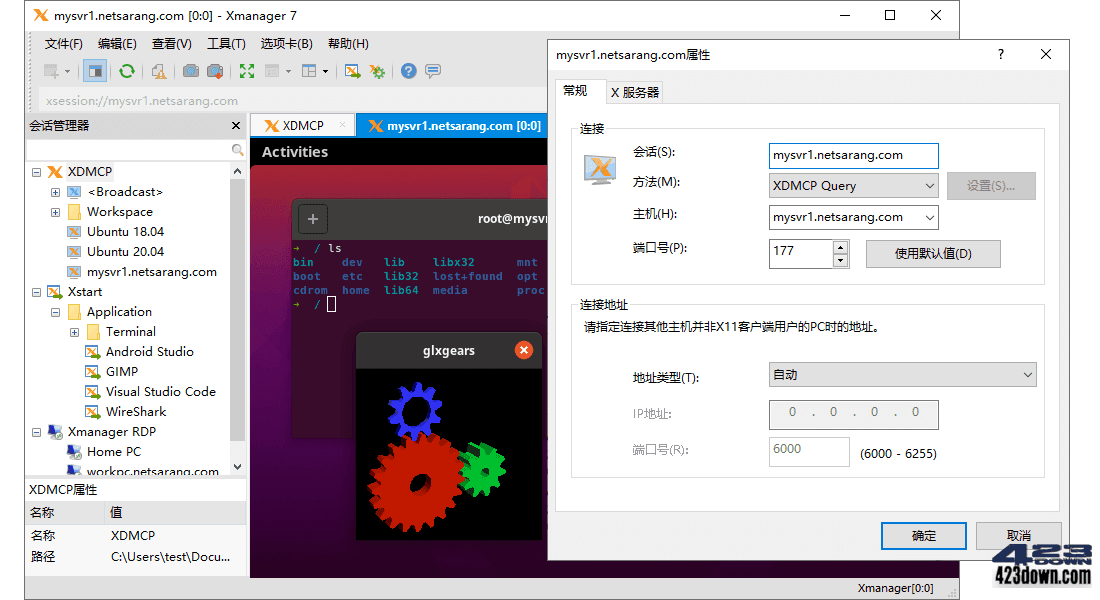The image size is (1100, 600).
Task: Open the screenshot capture tool
Action: coord(190,71)
